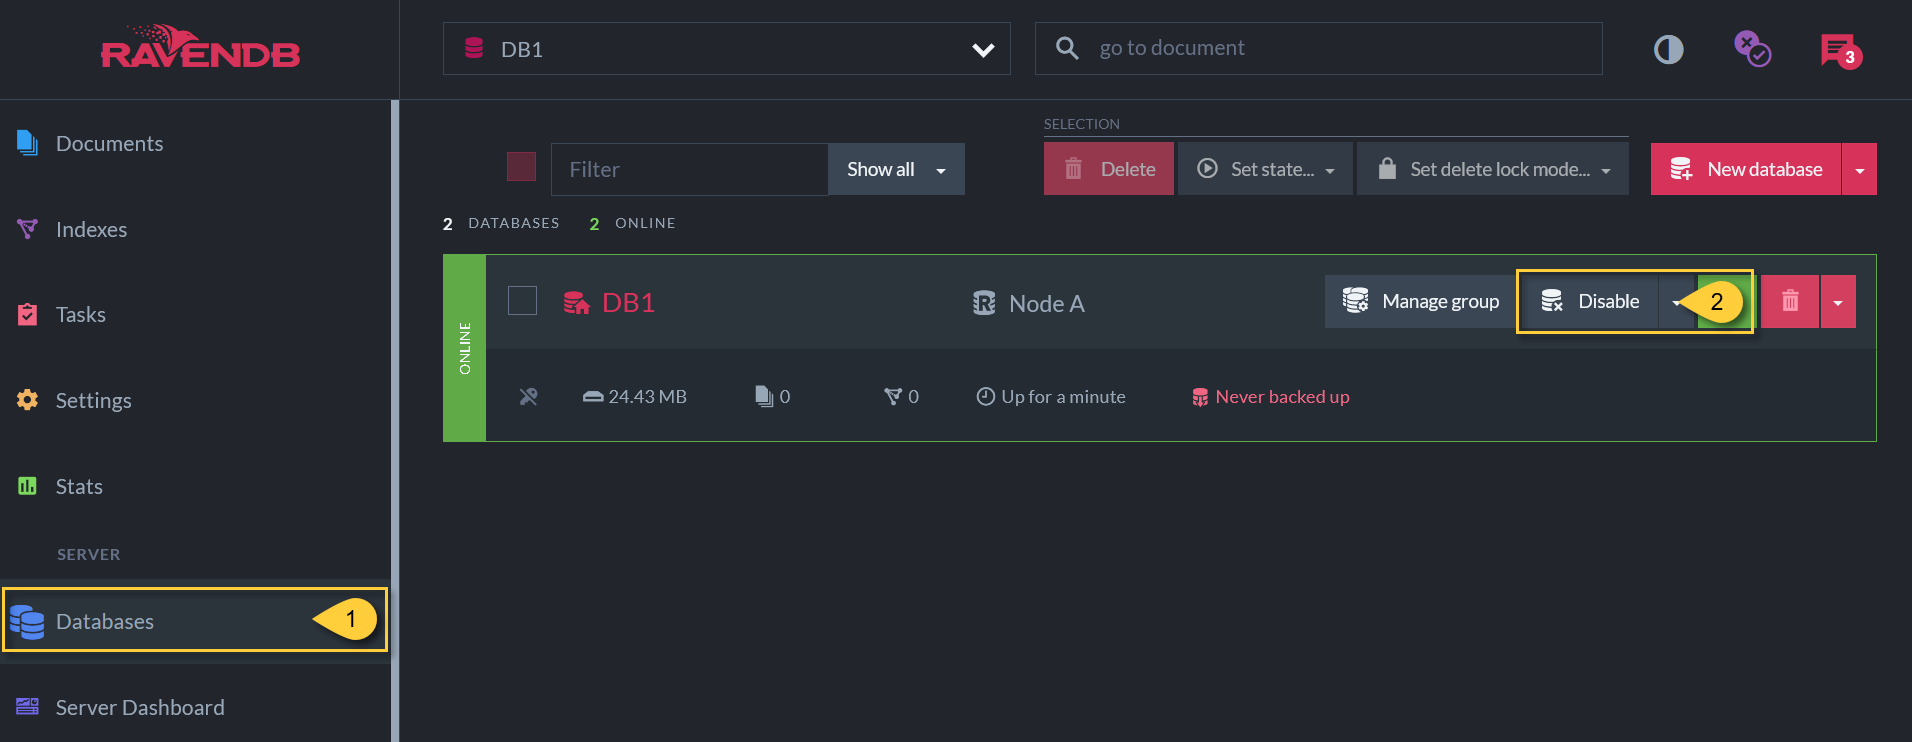Click the documents count 0

[773, 397]
